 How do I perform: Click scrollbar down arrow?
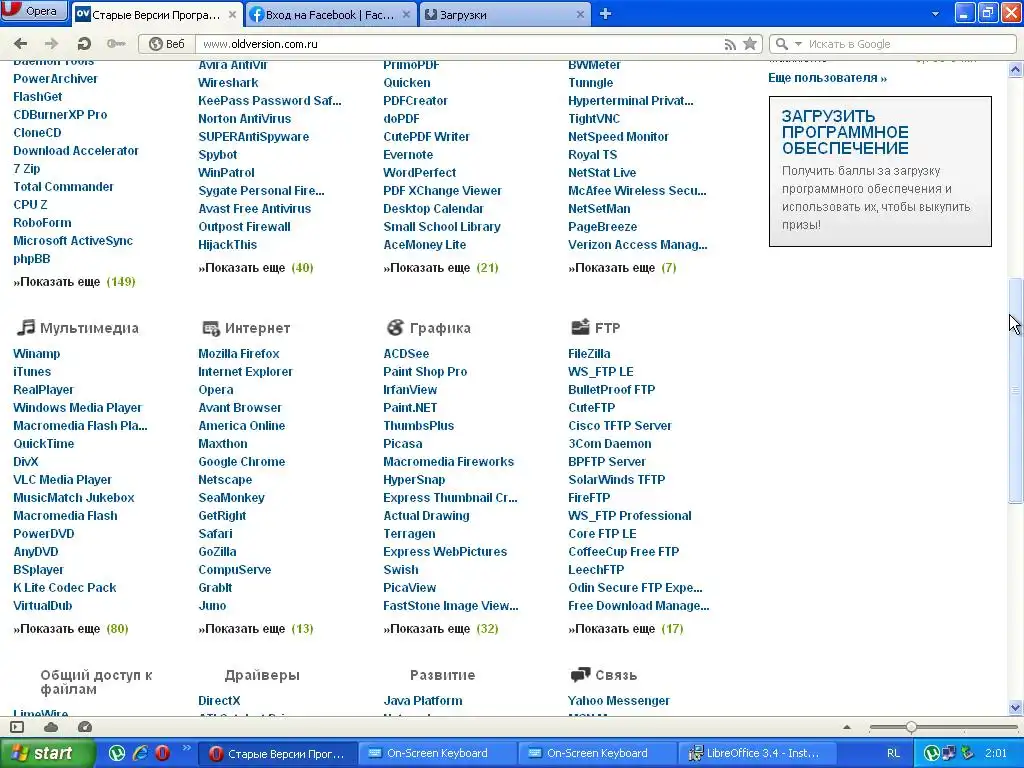click(1015, 707)
